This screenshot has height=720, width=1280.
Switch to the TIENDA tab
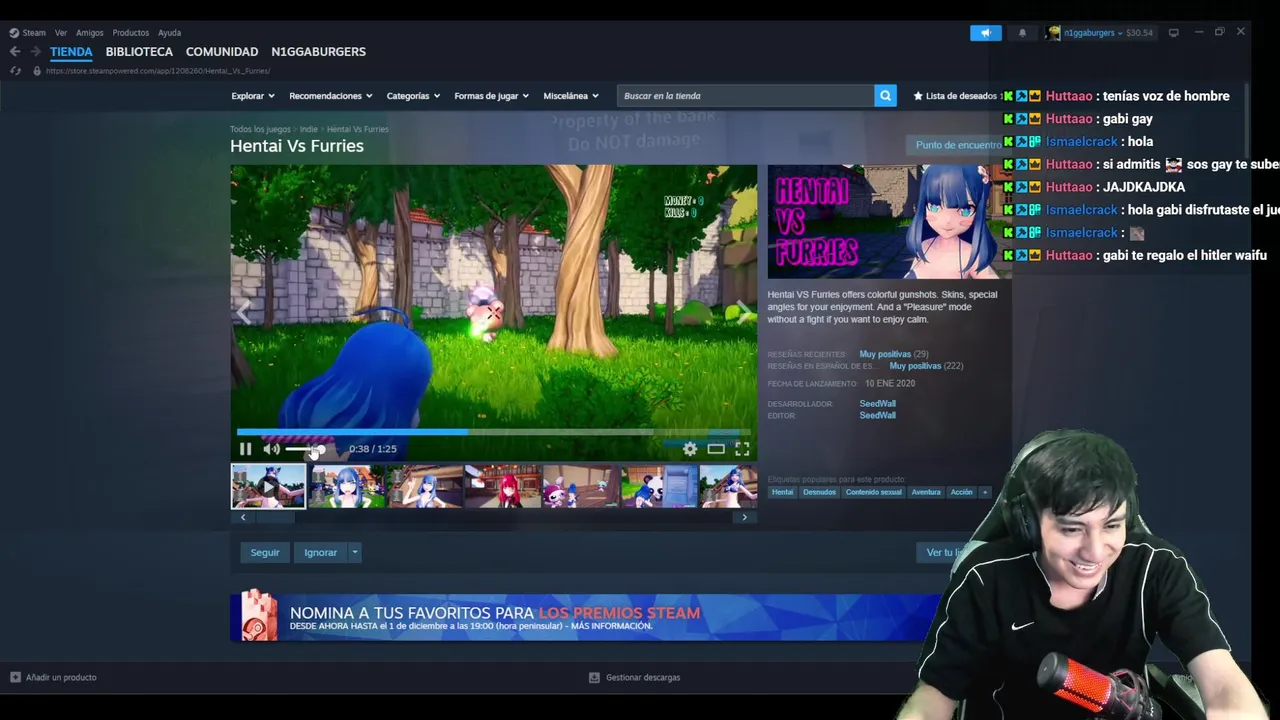pyautogui.click(x=71, y=52)
